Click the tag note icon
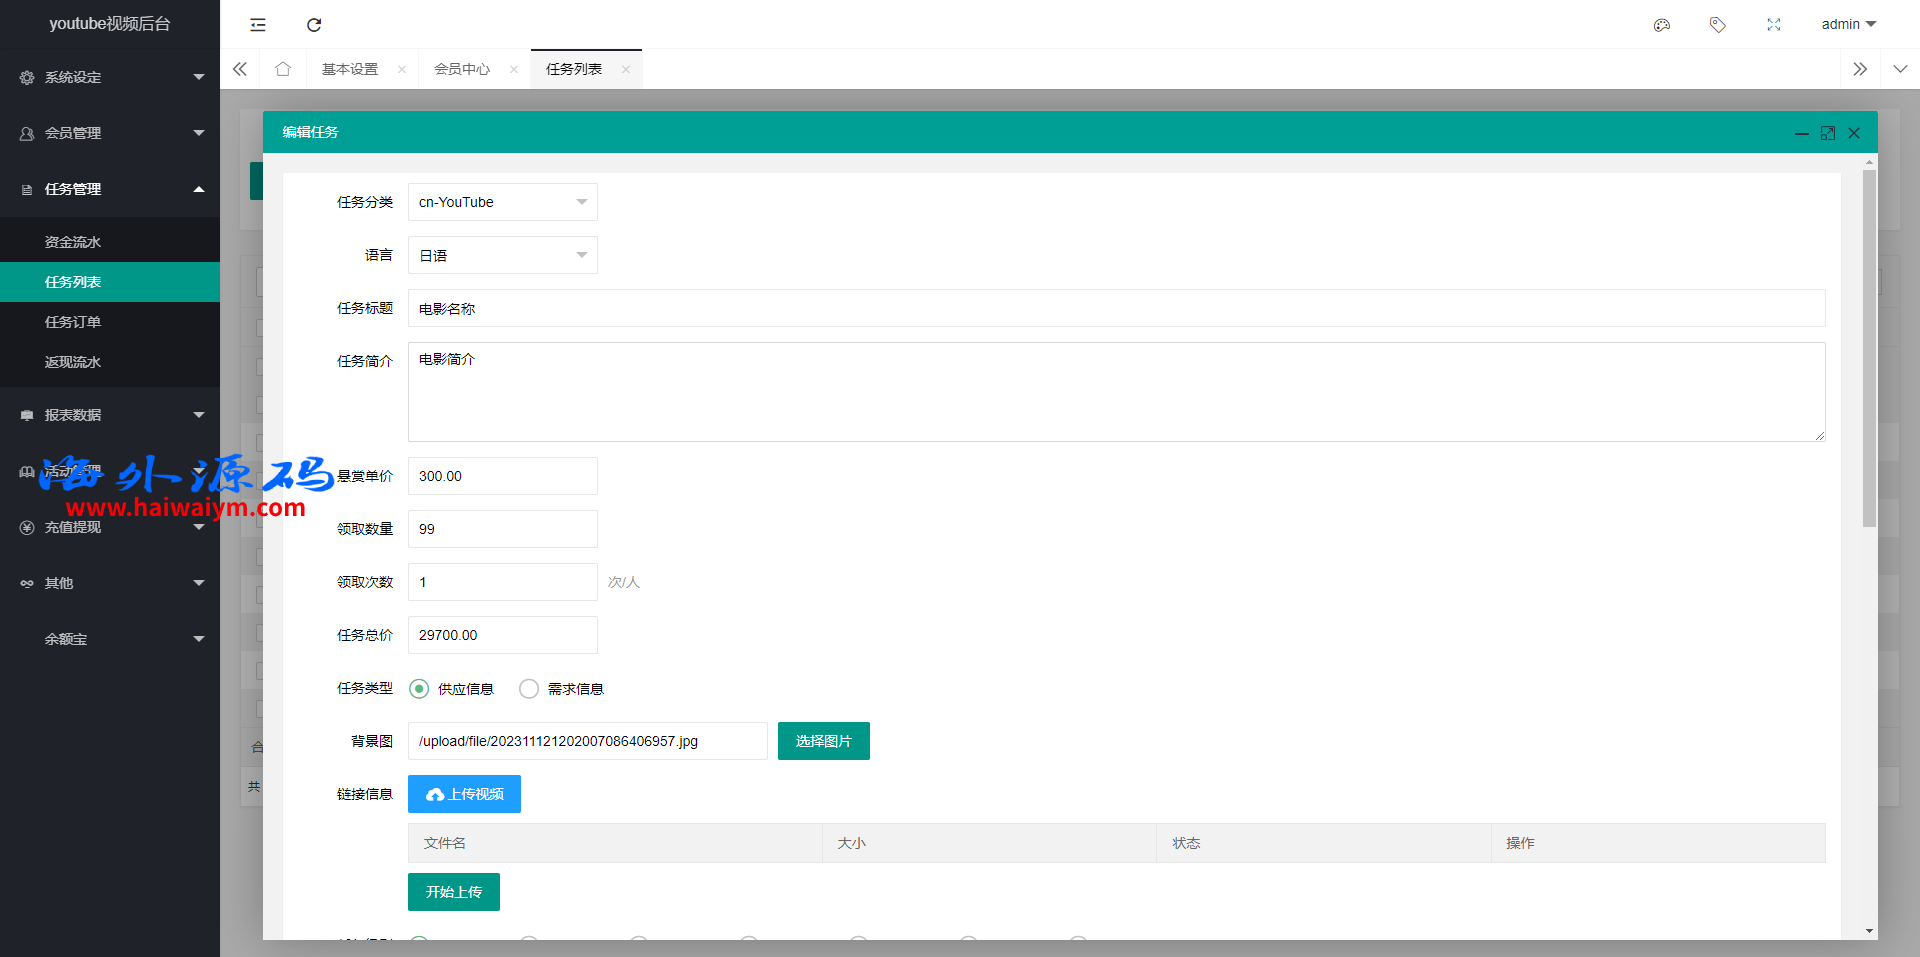 click(1717, 25)
